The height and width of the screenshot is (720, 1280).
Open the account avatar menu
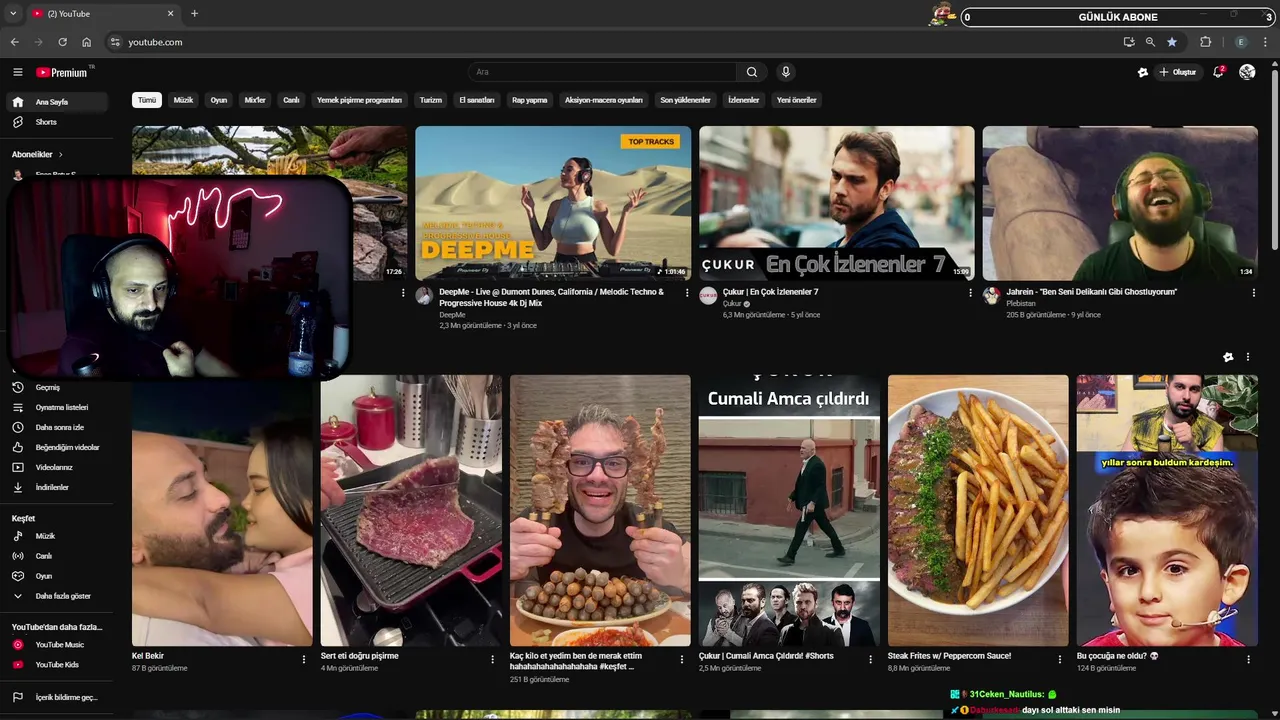point(1247,72)
